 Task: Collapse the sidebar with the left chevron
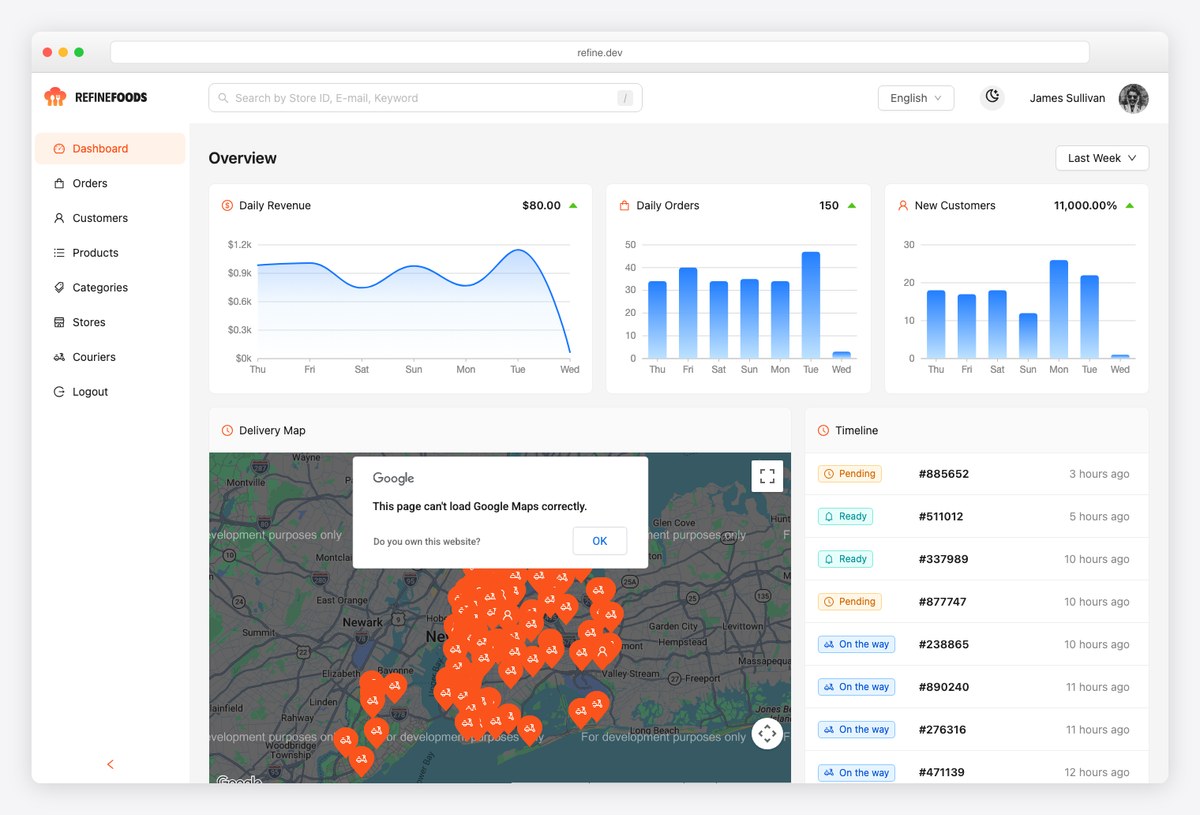click(x=110, y=765)
